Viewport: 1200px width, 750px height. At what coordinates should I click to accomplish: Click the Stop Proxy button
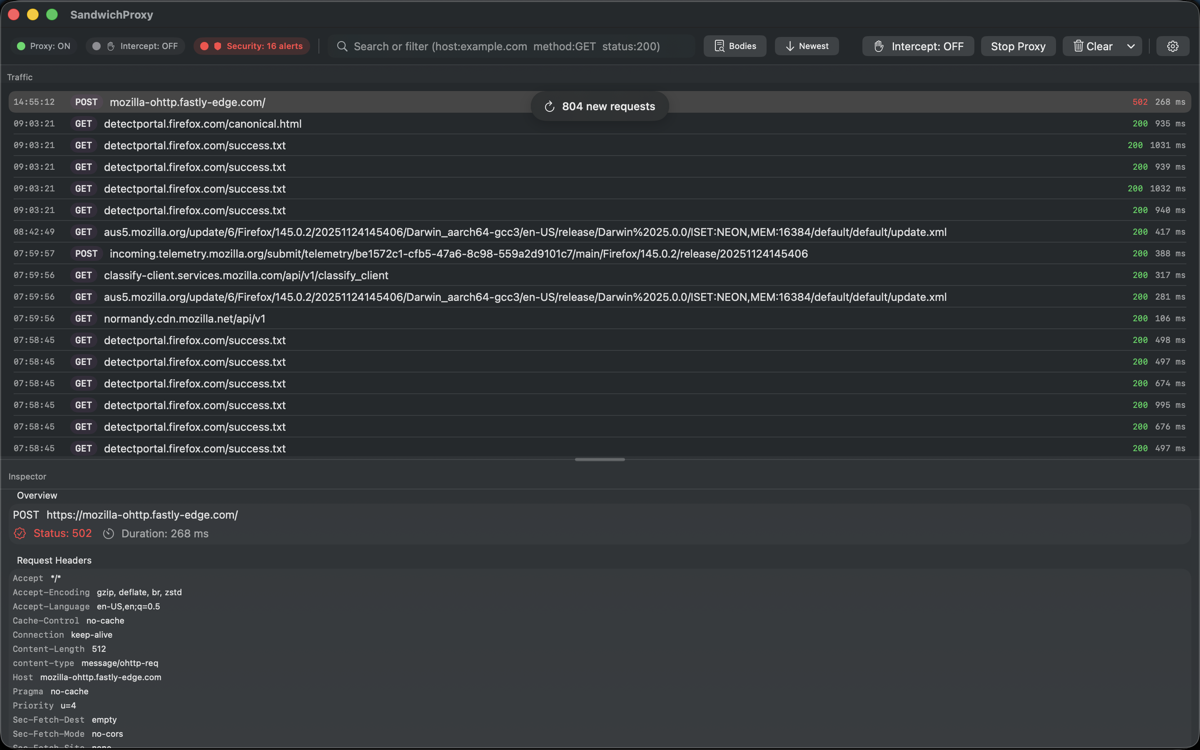(1017, 46)
